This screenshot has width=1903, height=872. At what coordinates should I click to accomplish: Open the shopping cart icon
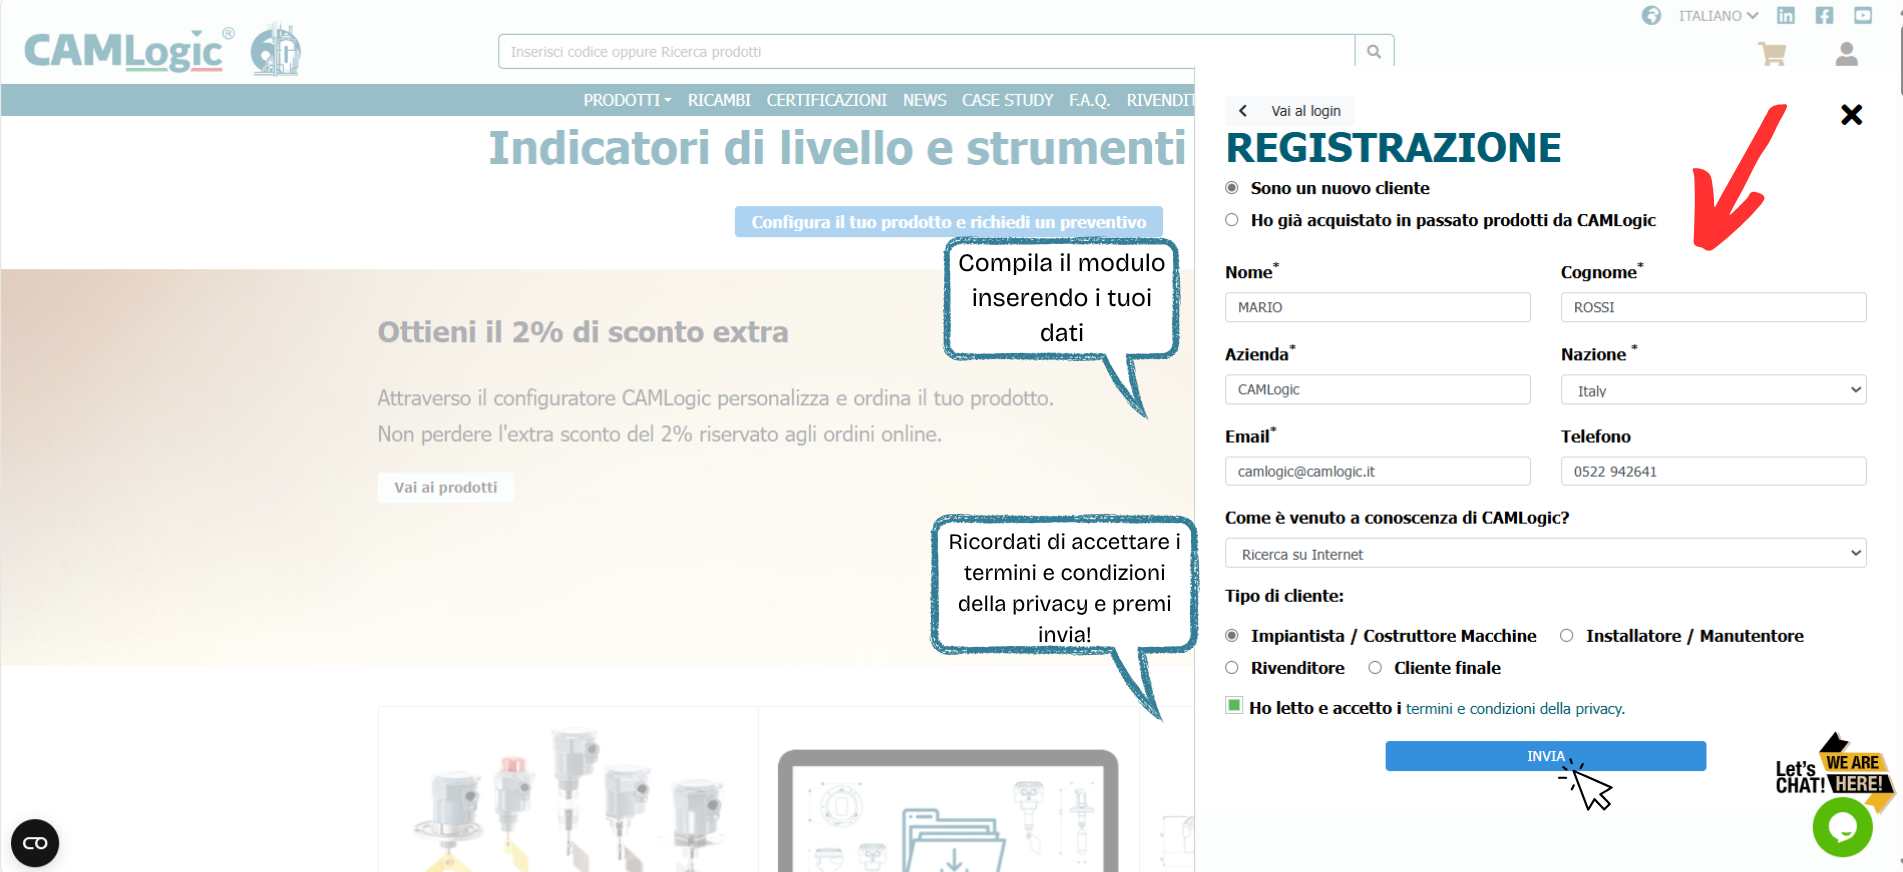(1772, 54)
